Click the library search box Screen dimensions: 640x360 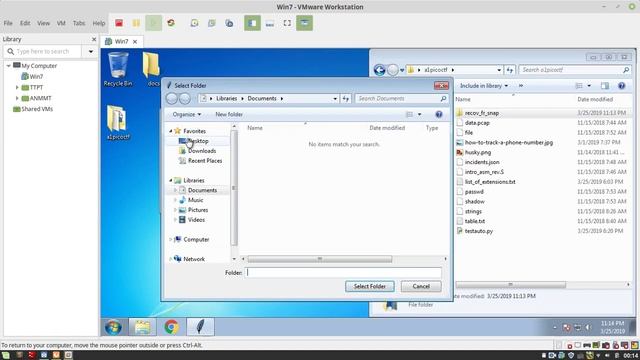[43, 51]
